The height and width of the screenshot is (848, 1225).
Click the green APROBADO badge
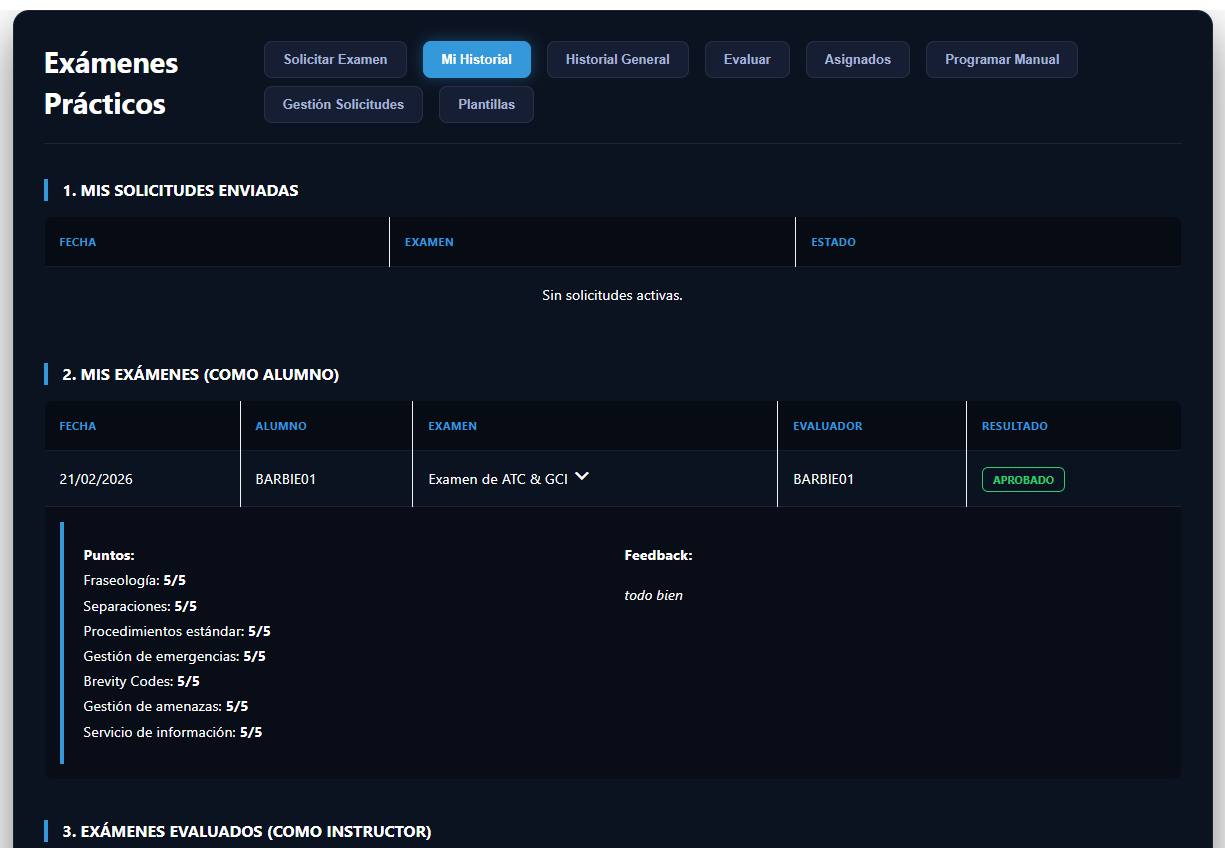pyautogui.click(x=1023, y=480)
